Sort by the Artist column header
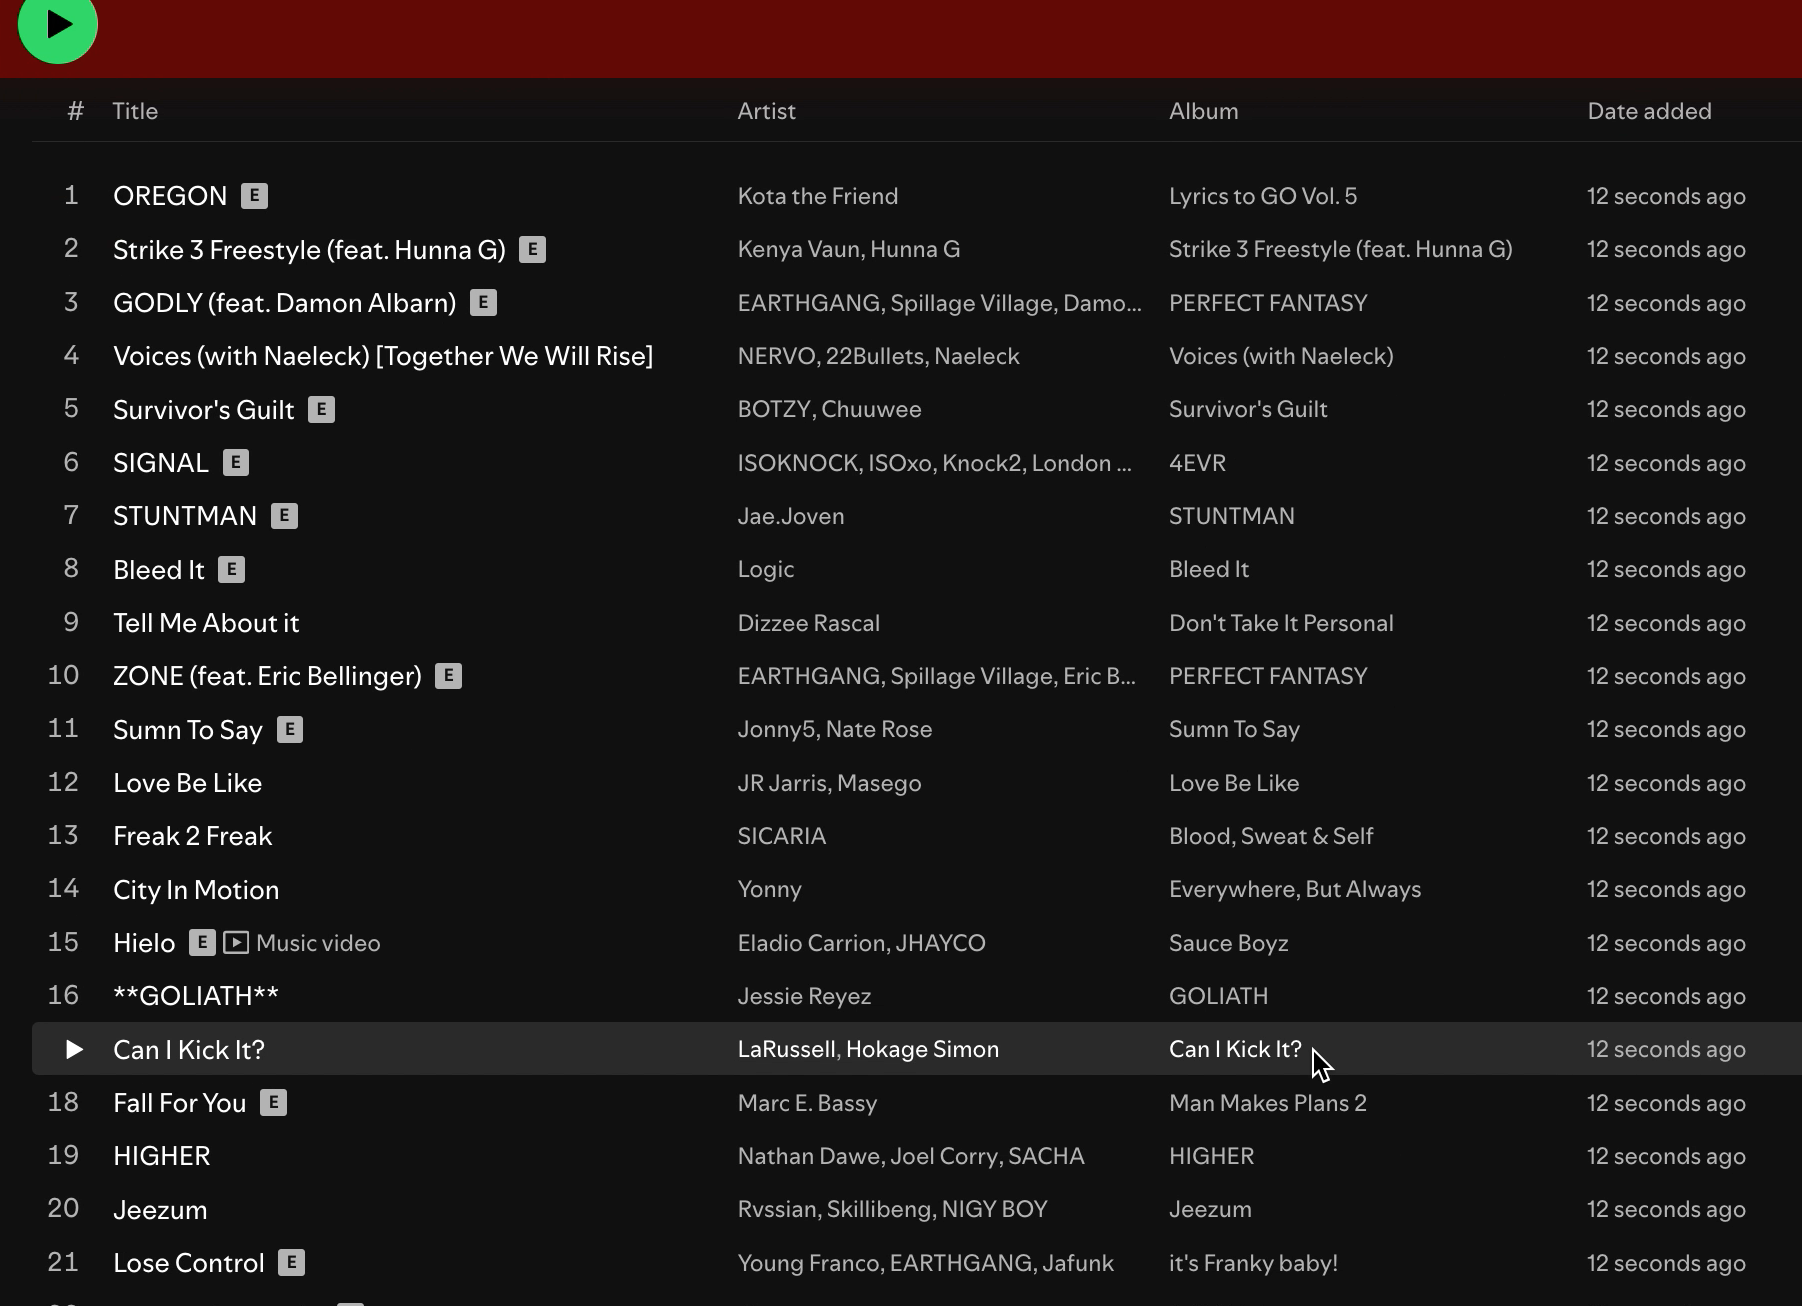 click(x=766, y=111)
